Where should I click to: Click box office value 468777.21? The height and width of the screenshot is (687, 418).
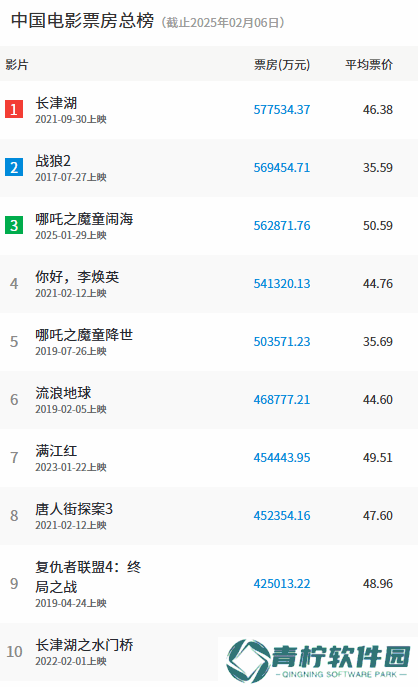click(x=282, y=400)
